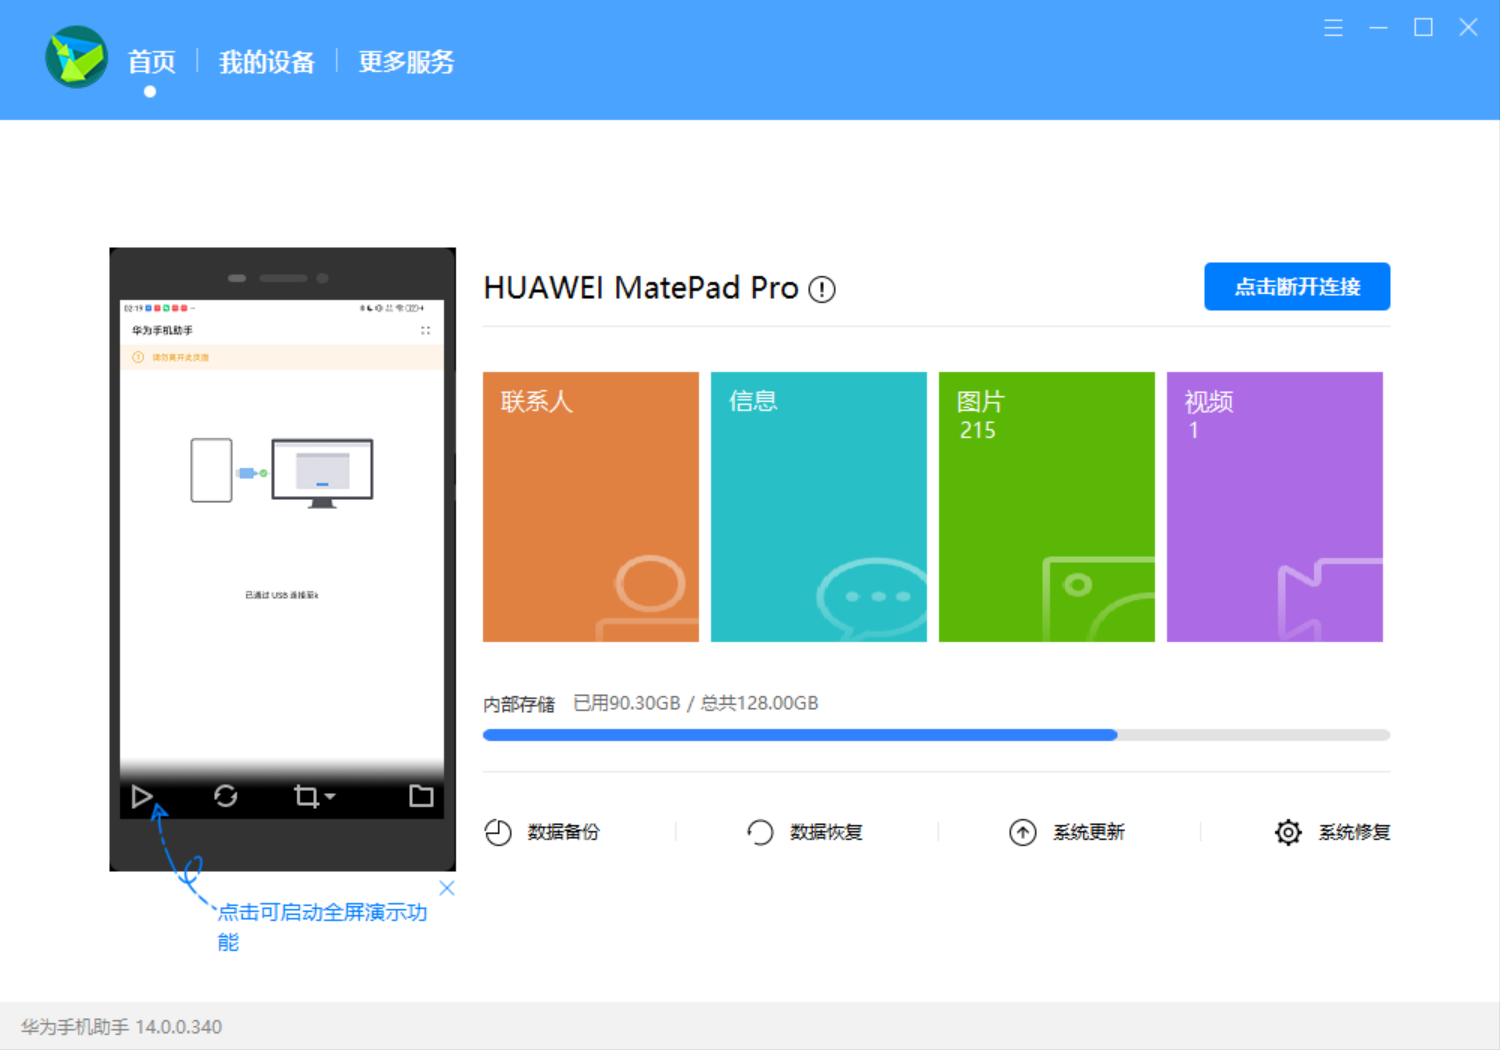Screen dimensions: 1500x1050
Task: Open the 图片 pictures tile
Action: pos(1047,507)
